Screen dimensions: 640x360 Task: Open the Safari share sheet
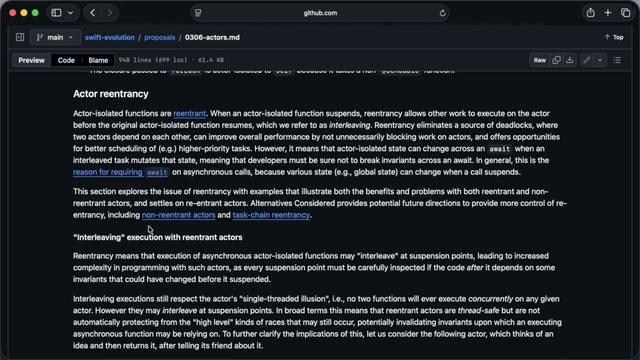tap(590, 13)
